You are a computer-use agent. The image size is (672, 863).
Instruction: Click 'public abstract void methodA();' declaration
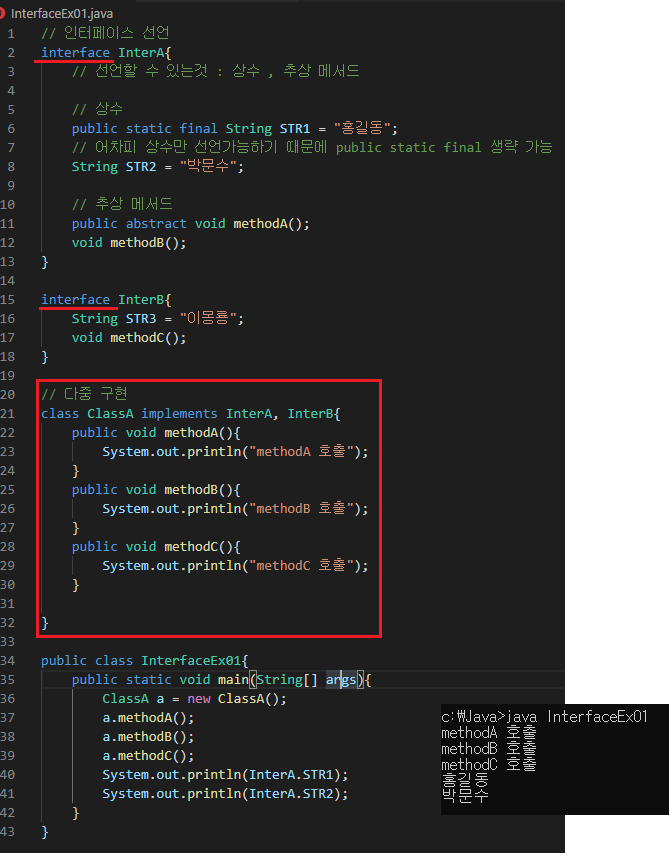(x=190, y=223)
